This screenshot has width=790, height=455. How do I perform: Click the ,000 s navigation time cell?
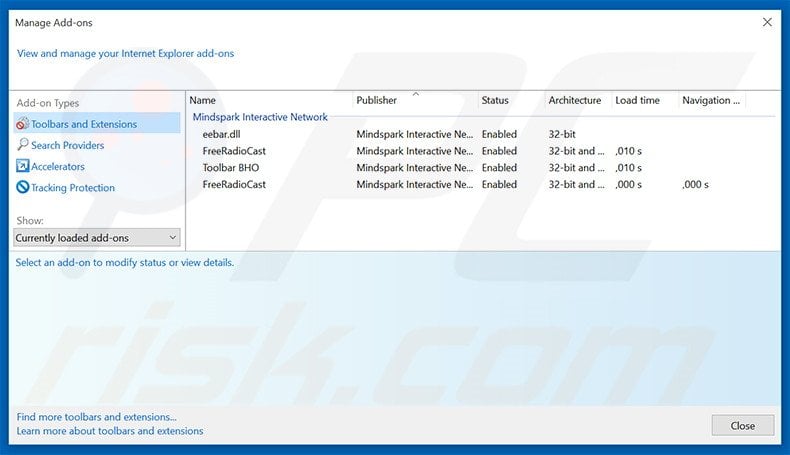point(695,184)
